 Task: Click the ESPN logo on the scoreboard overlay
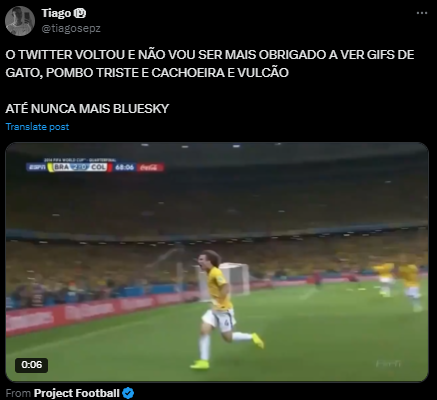(36, 167)
